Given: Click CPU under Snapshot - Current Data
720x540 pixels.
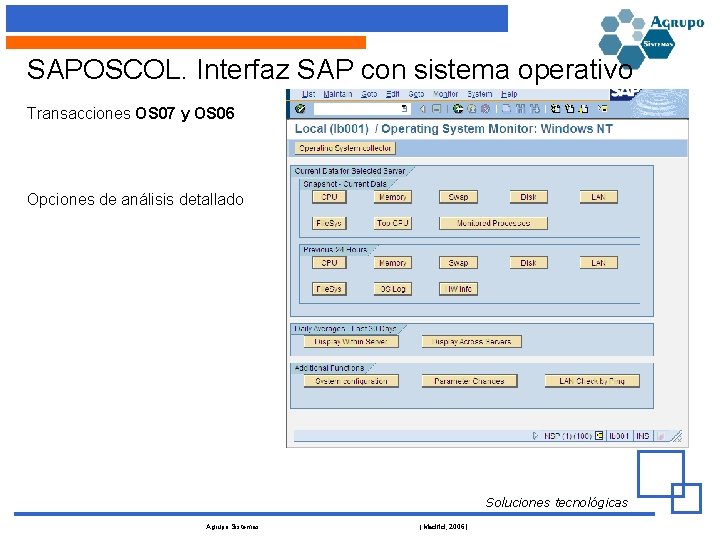Looking at the screenshot, I should [x=329, y=197].
